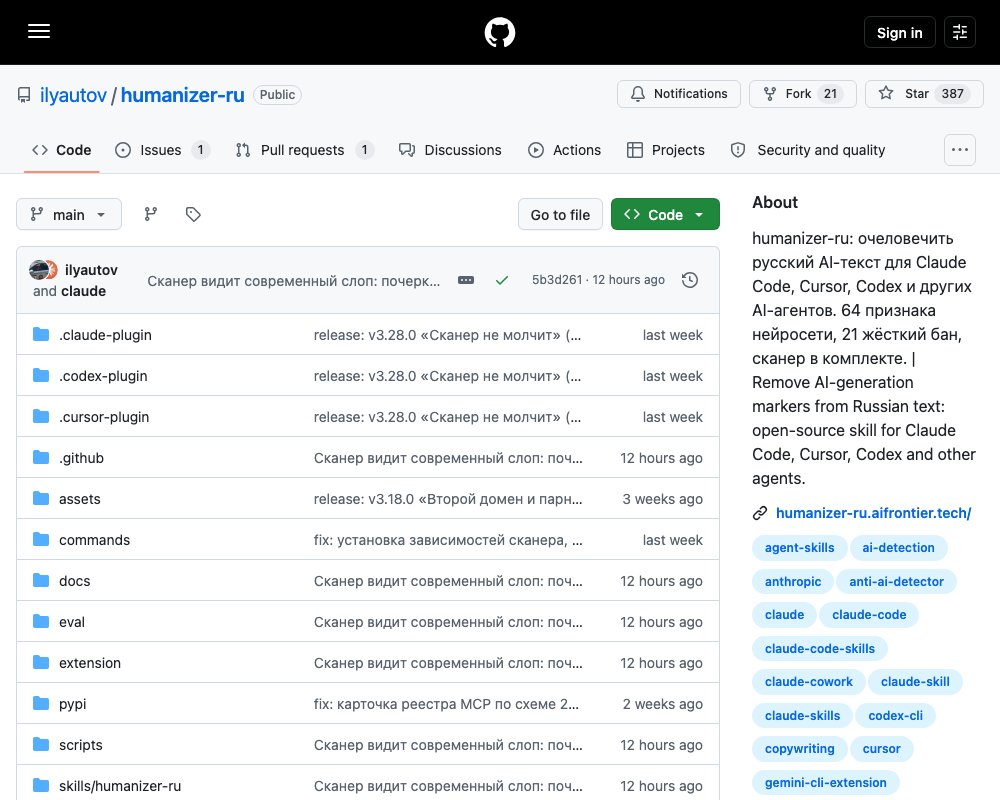Select the claude-cowork topic tag
This screenshot has height=800, width=1000.
(809, 681)
